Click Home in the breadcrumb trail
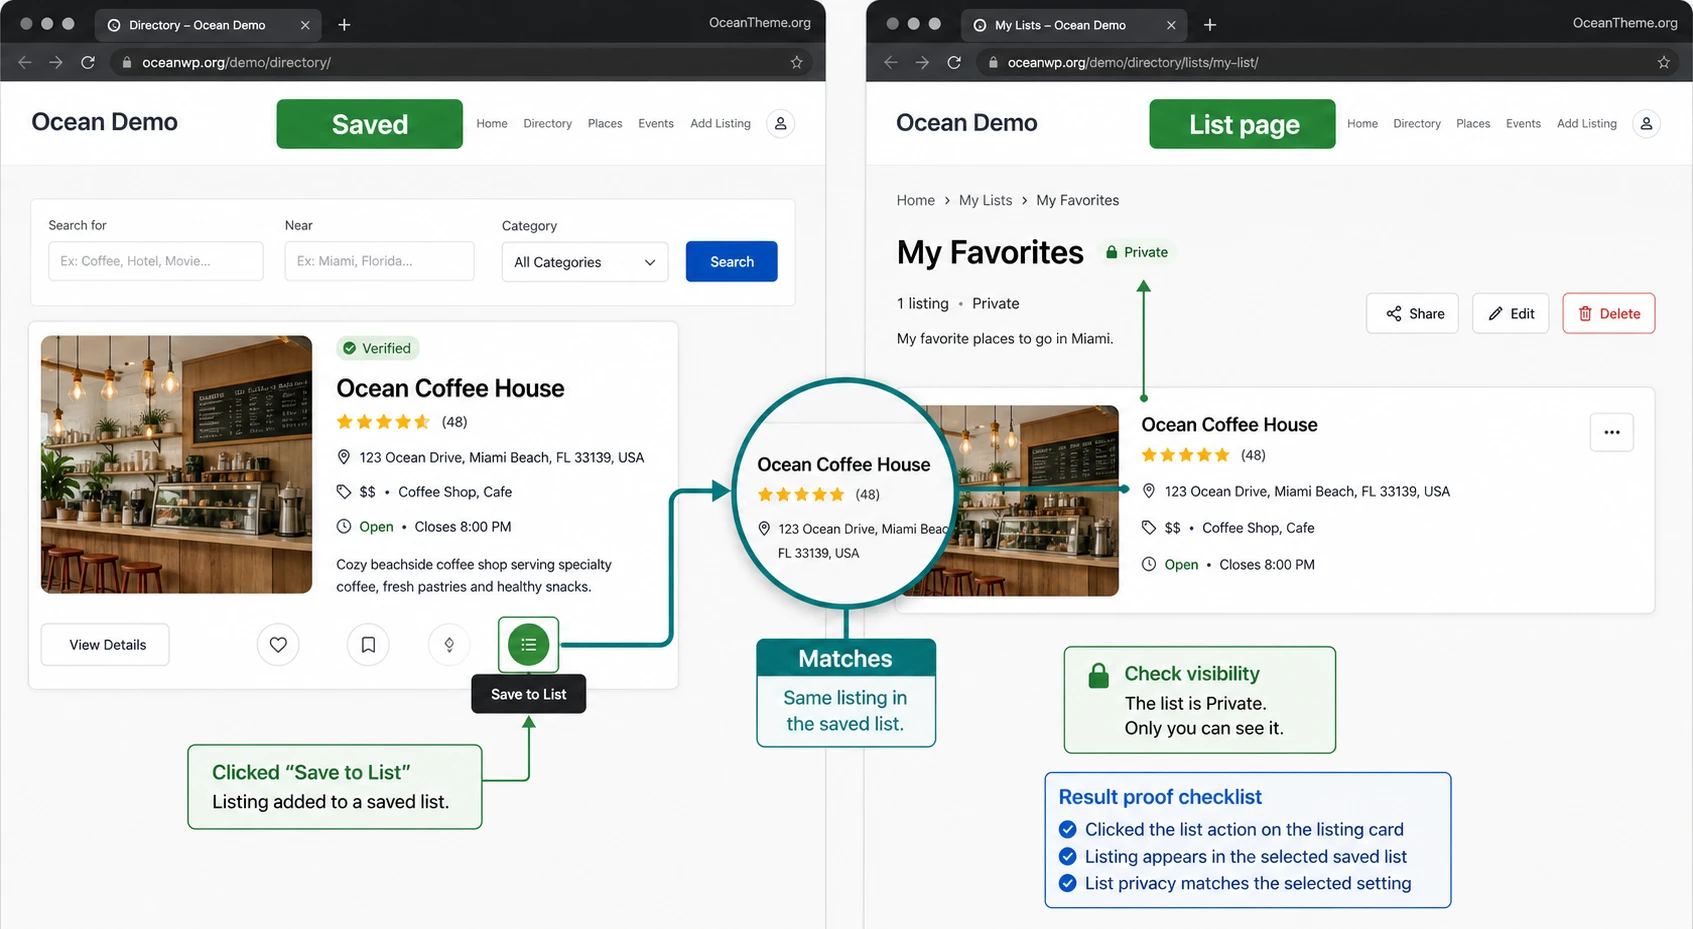 coord(916,200)
